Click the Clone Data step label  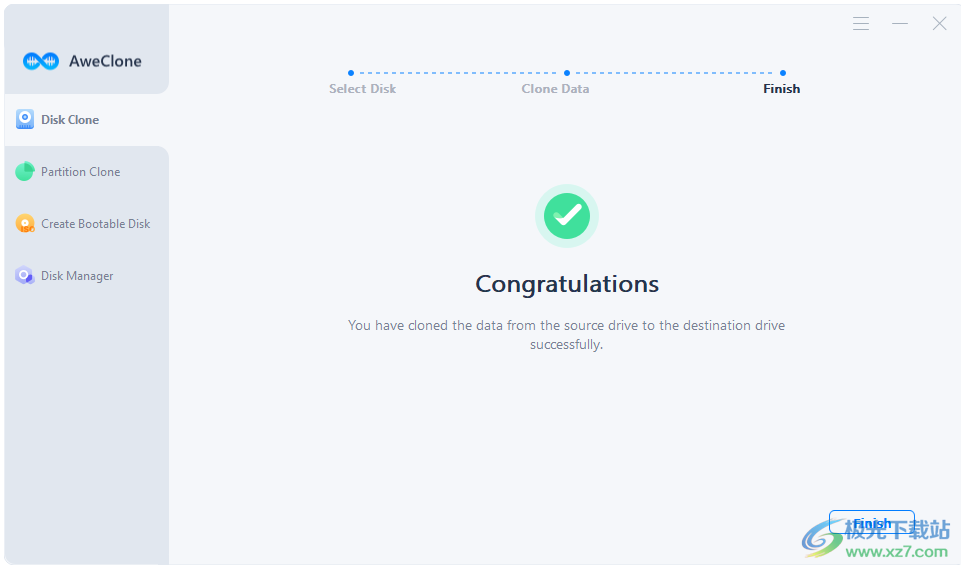click(555, 89)
